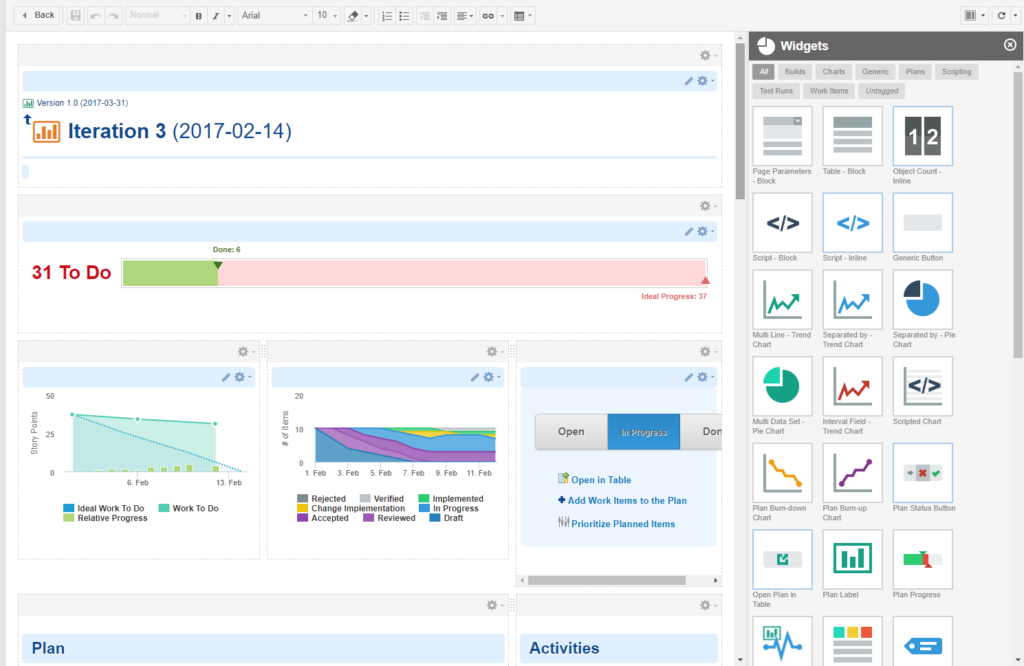Image resolution: width=1024 pixels, height=666 pixels.
Task: Click the insert link icon in the toolbar
Action: pyautogui.click(x=489, y=15)
